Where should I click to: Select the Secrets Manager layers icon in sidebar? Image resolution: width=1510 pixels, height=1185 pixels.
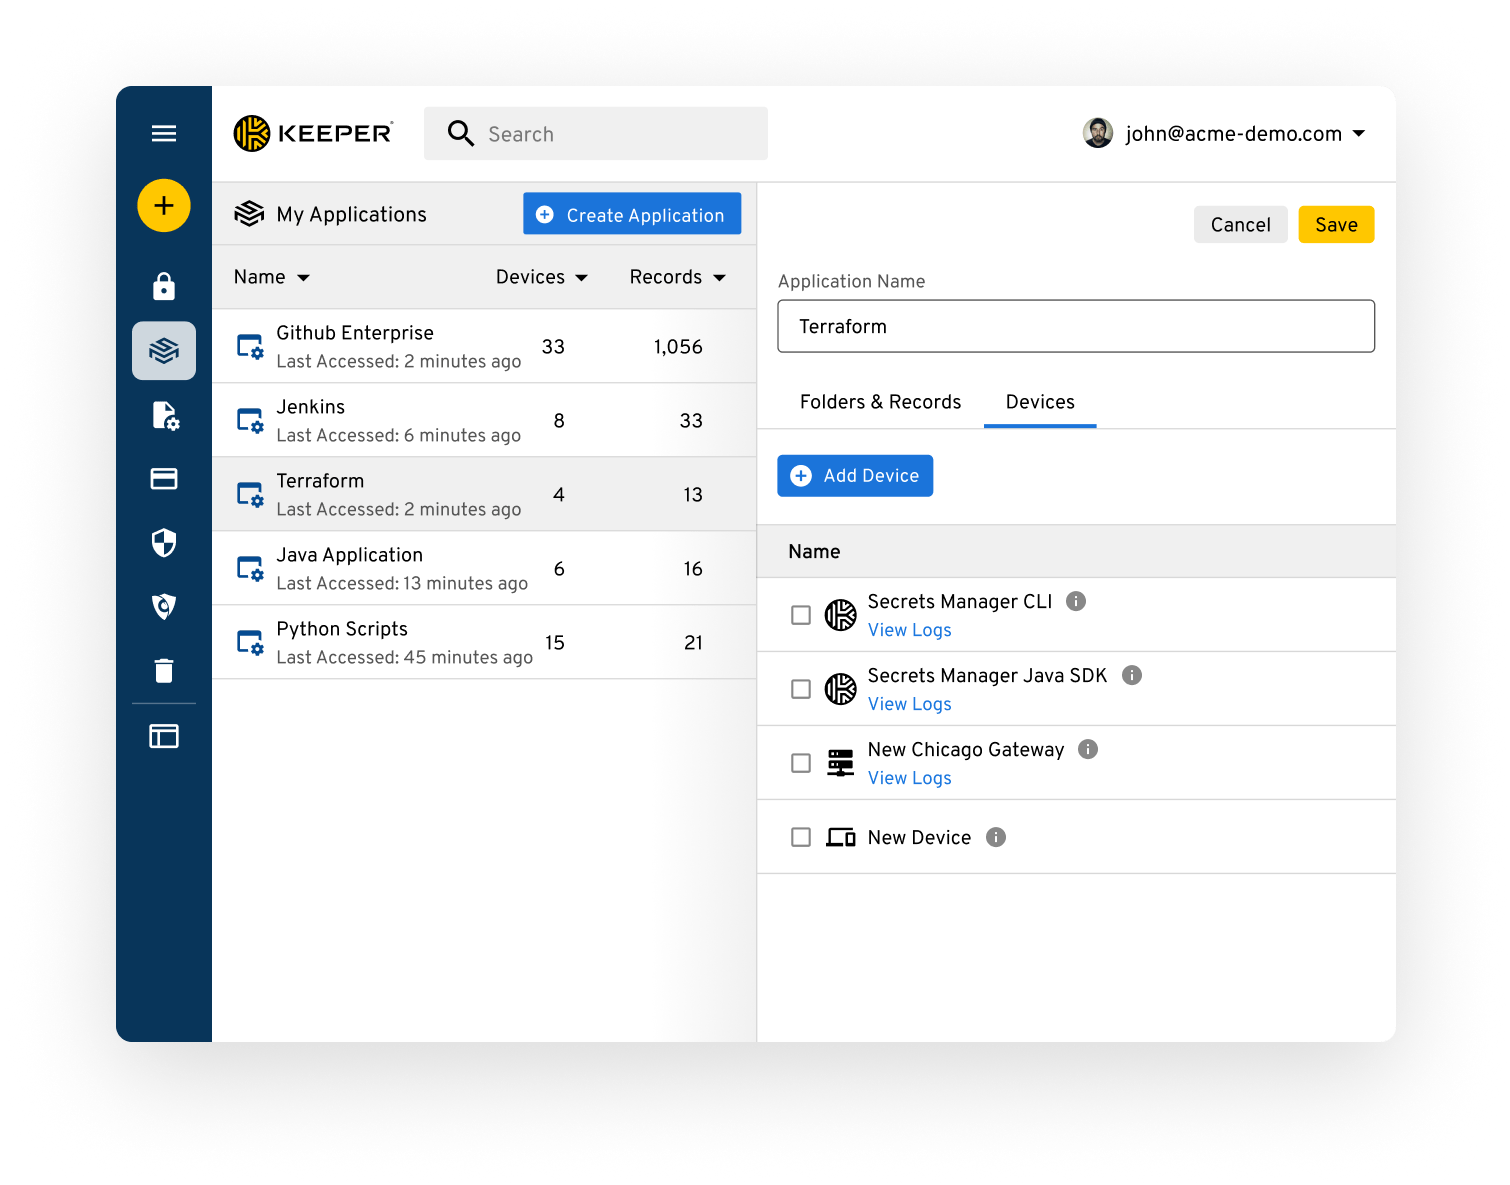click(164, 350)
